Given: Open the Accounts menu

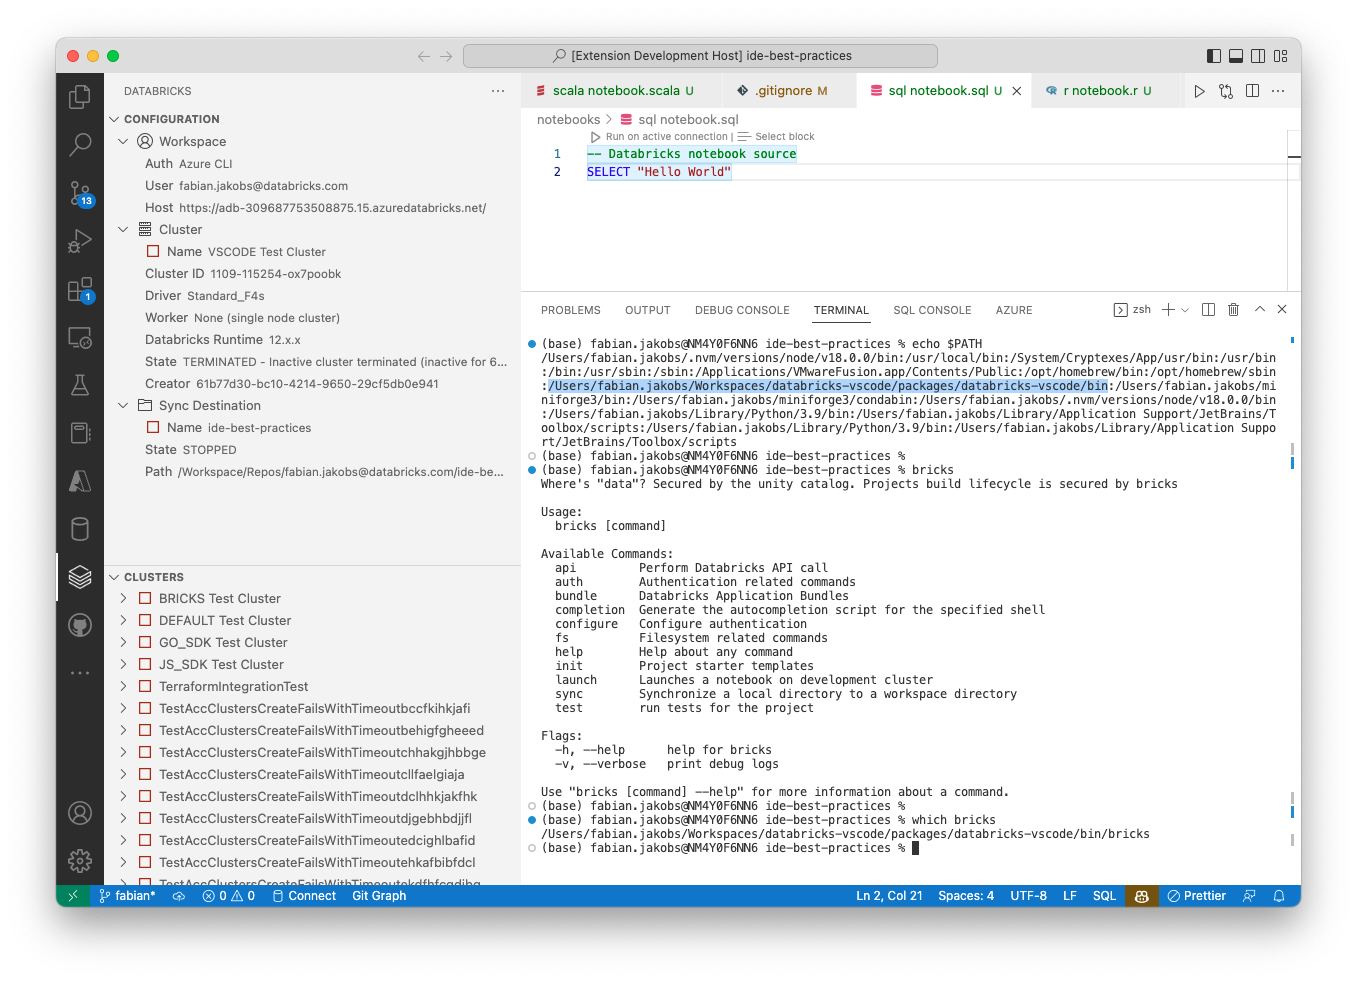Looking at the screenshot, I should (80, 813).
